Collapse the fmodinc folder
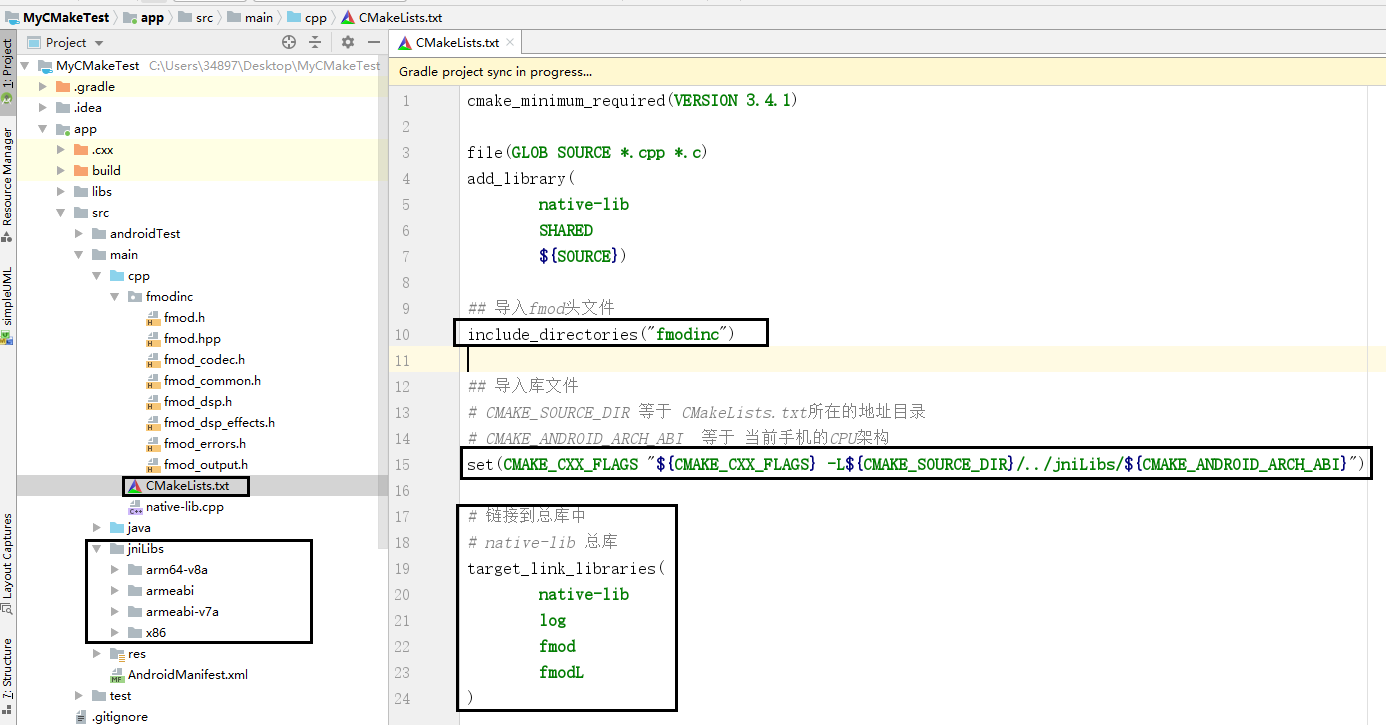The height and width of the screenshot is (725, 1386). (x=115, y=297)
